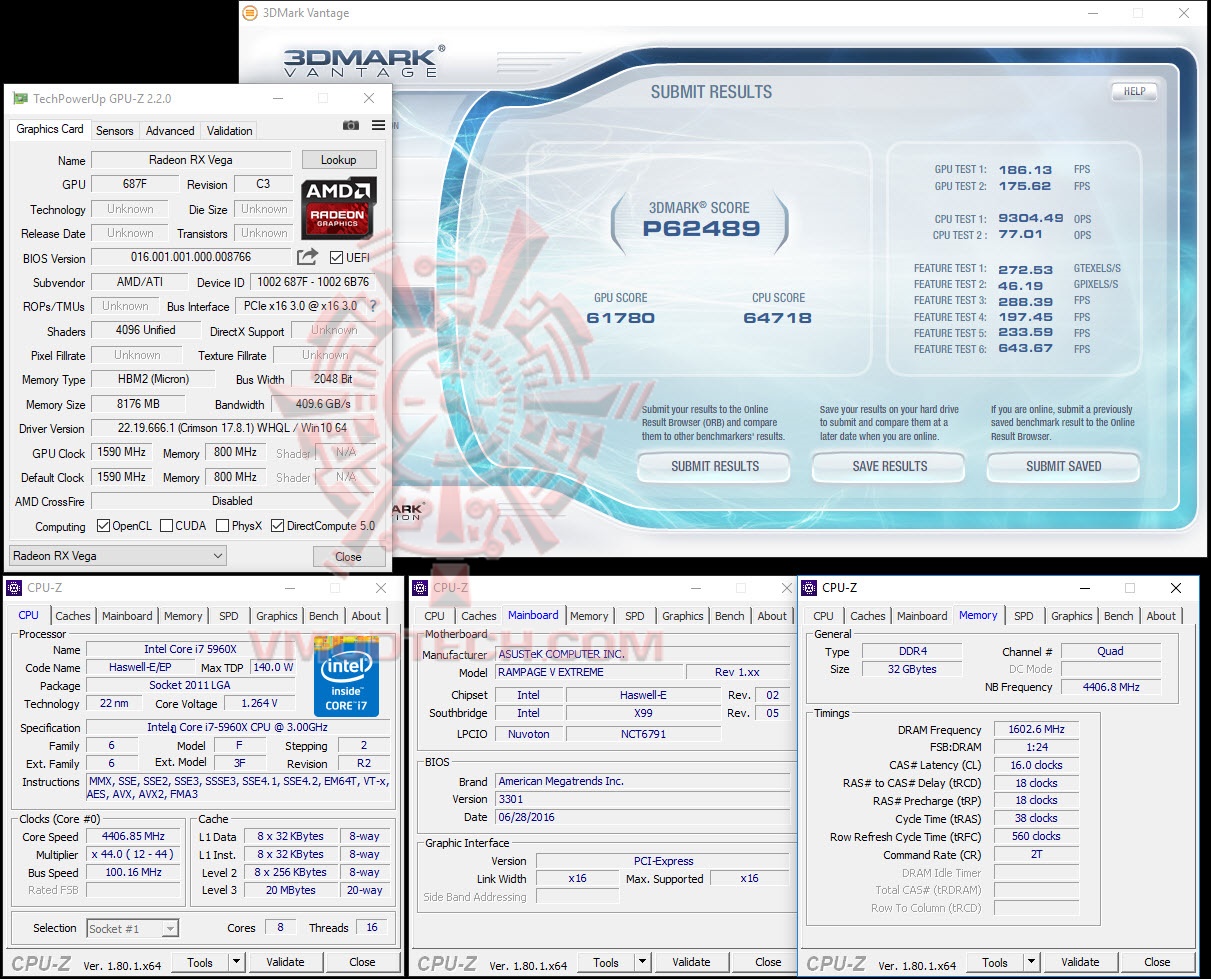Screen dimensions: 1211x979
Task: Expand Tools arrow in Mainboard CPU-Z window
Action: 642,962
